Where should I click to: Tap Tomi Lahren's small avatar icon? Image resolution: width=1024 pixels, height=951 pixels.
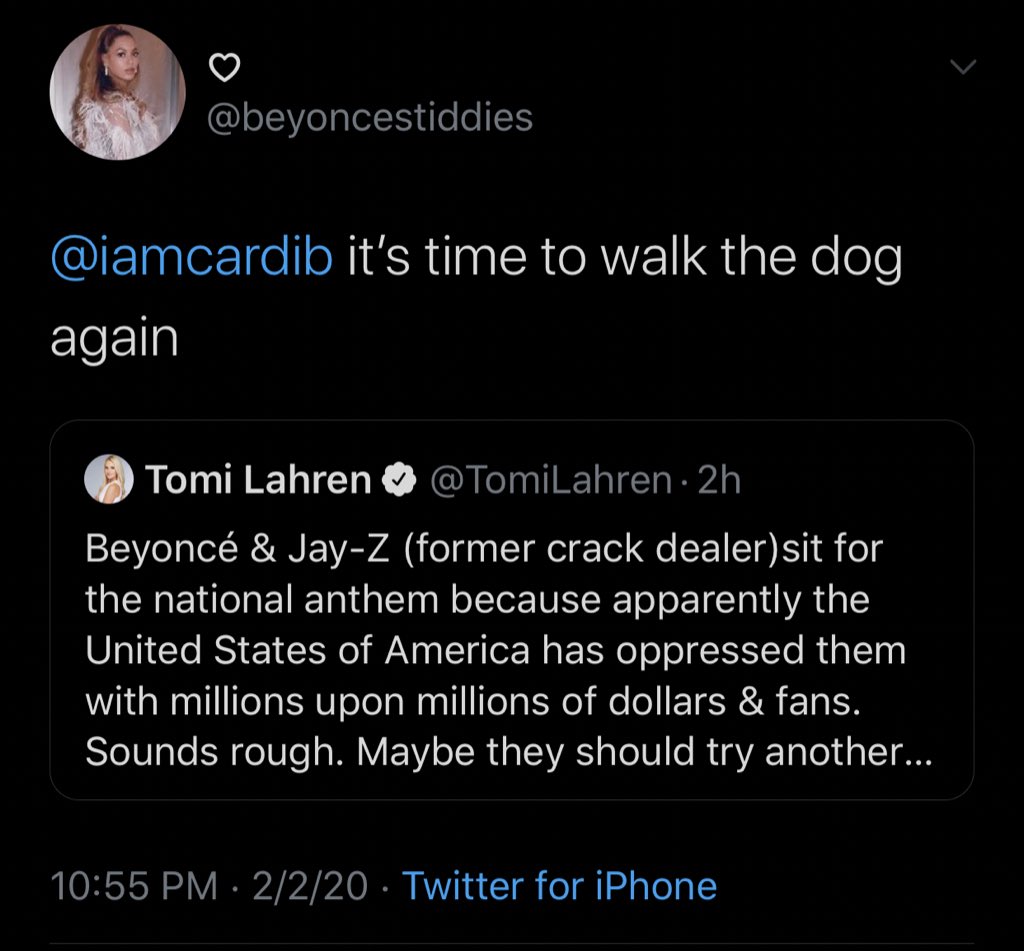pyautogui.click(x=110, y=482)
